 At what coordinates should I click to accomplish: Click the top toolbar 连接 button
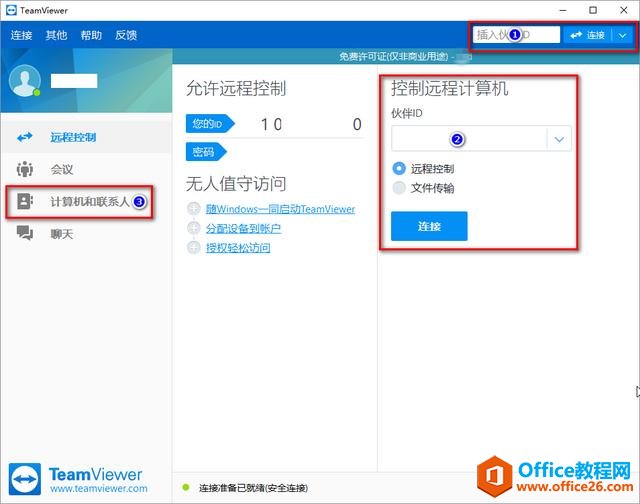[x=588, y=36]
